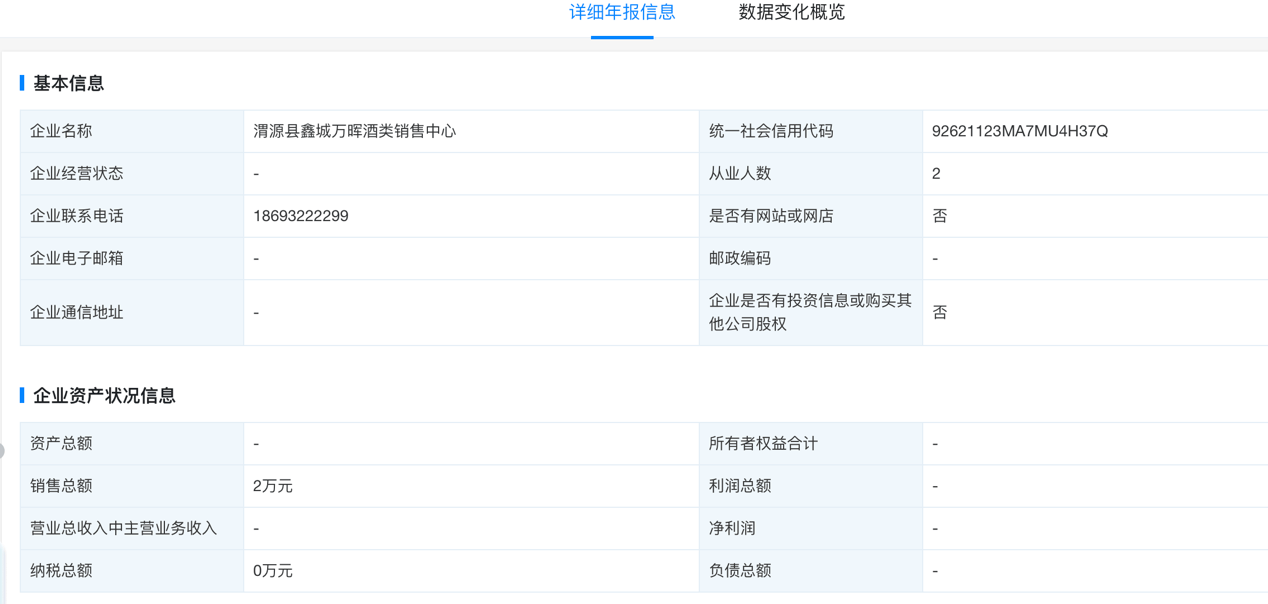
Task: Open the 数据变化概览 tab
Action: click(791, 13)
